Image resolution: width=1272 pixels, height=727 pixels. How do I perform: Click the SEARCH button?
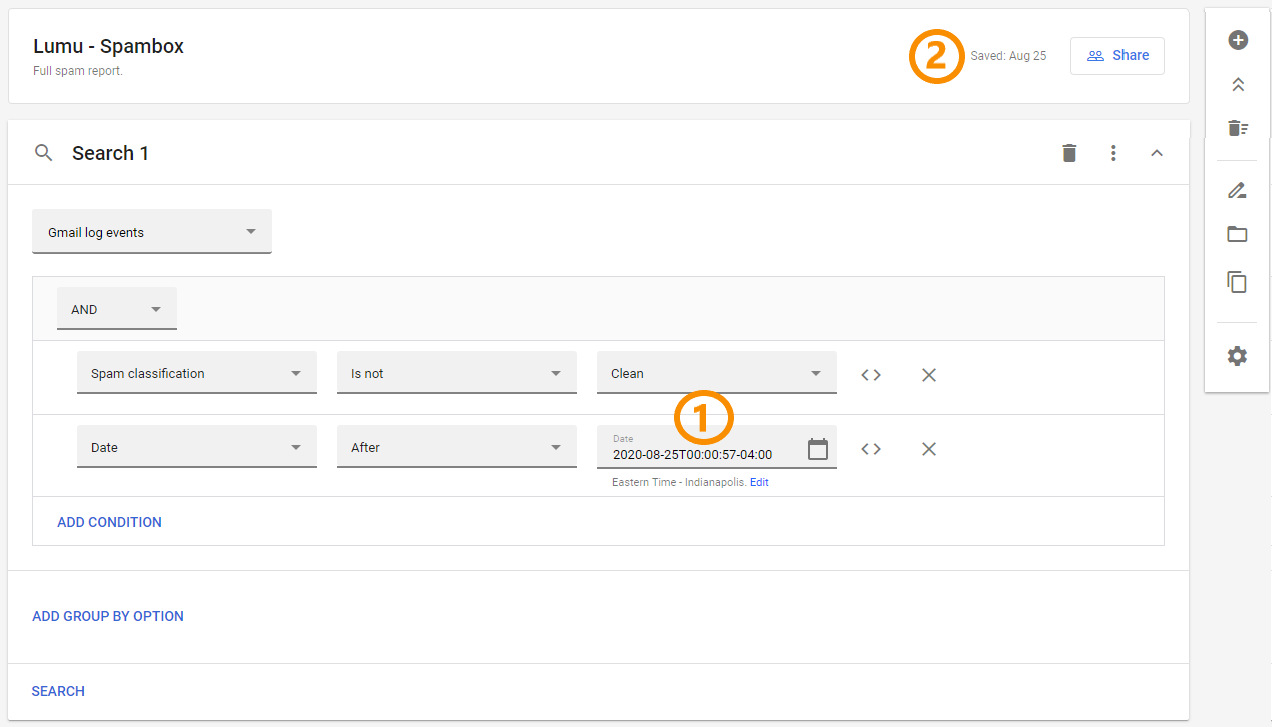click(x=58, y=691)
